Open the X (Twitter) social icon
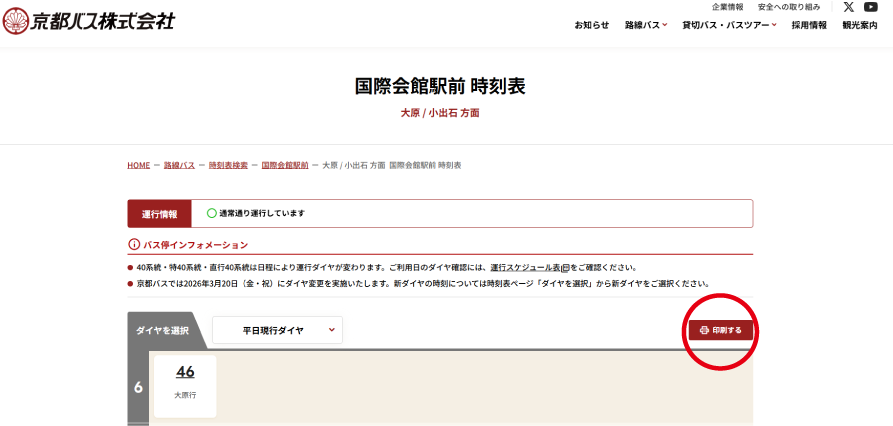This screenshot has width=893, height=426. (848, 7)
